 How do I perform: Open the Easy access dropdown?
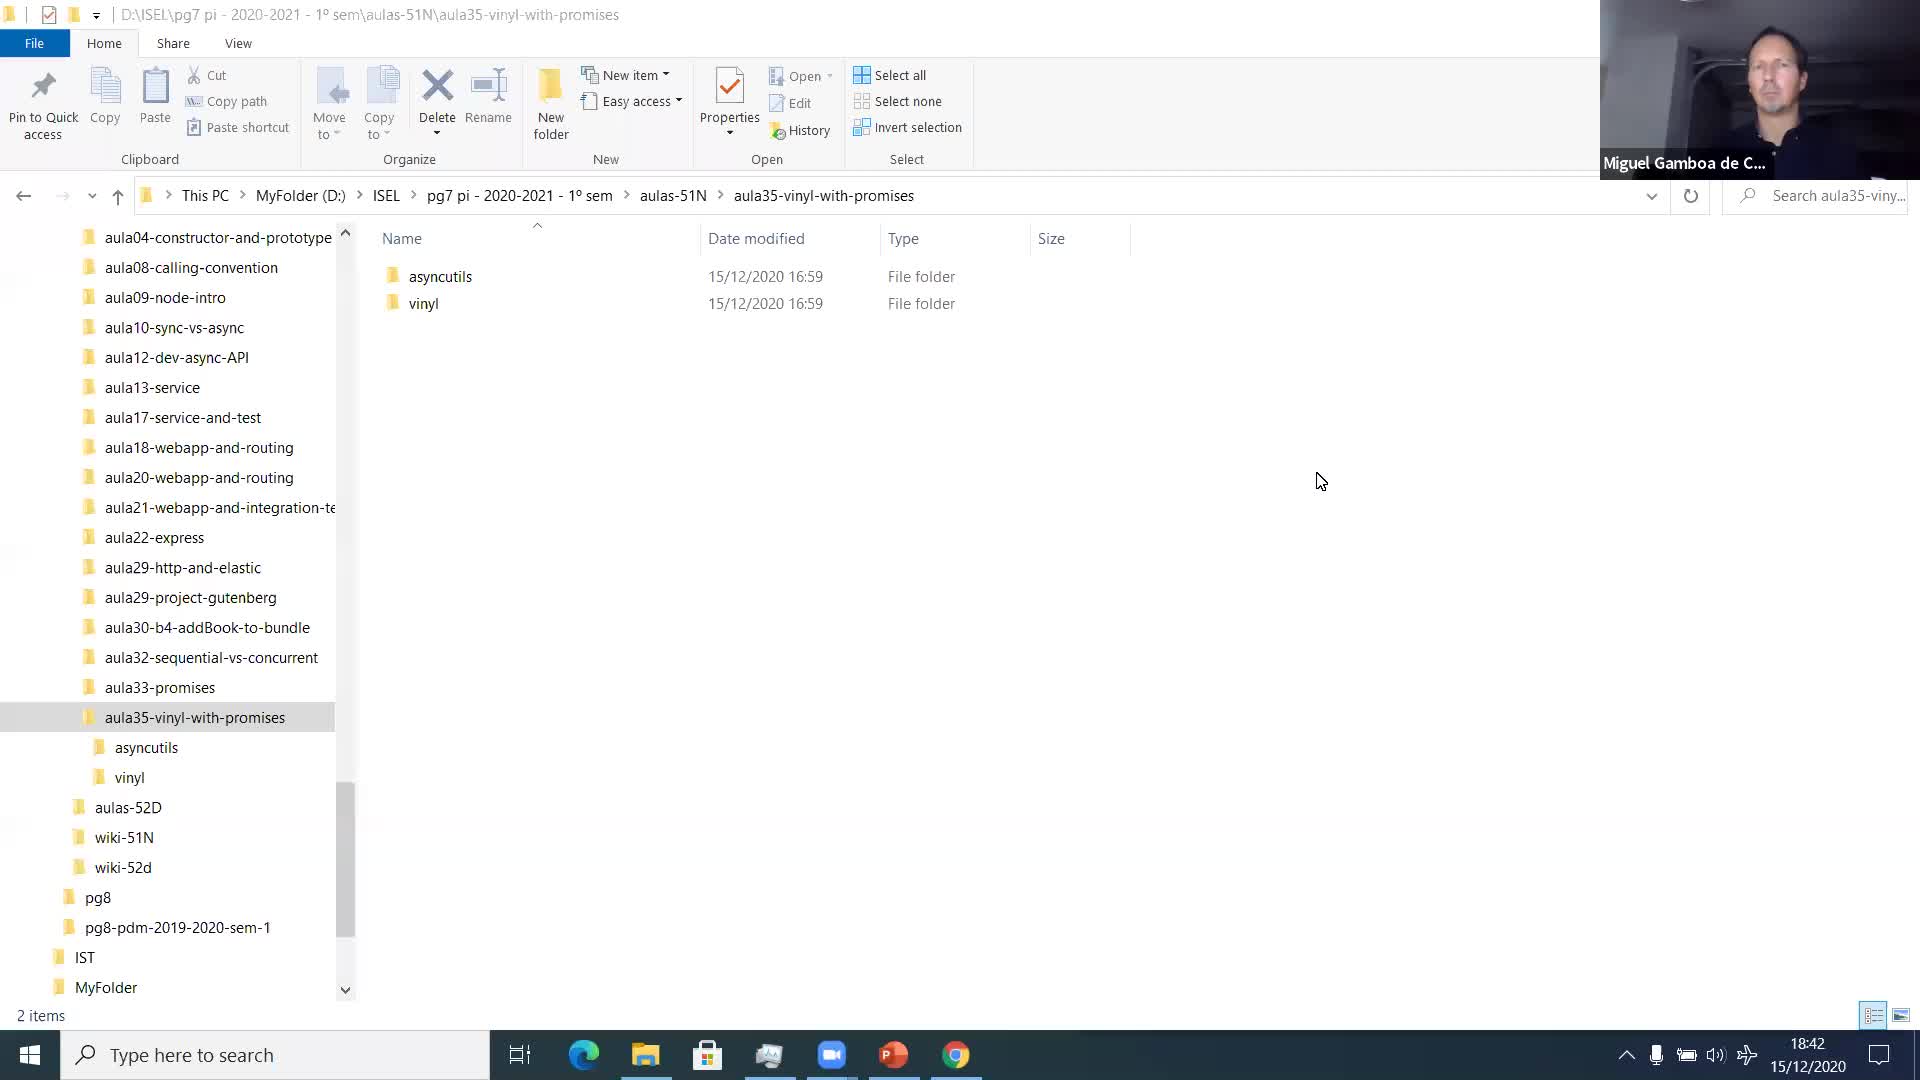point(678,101)
